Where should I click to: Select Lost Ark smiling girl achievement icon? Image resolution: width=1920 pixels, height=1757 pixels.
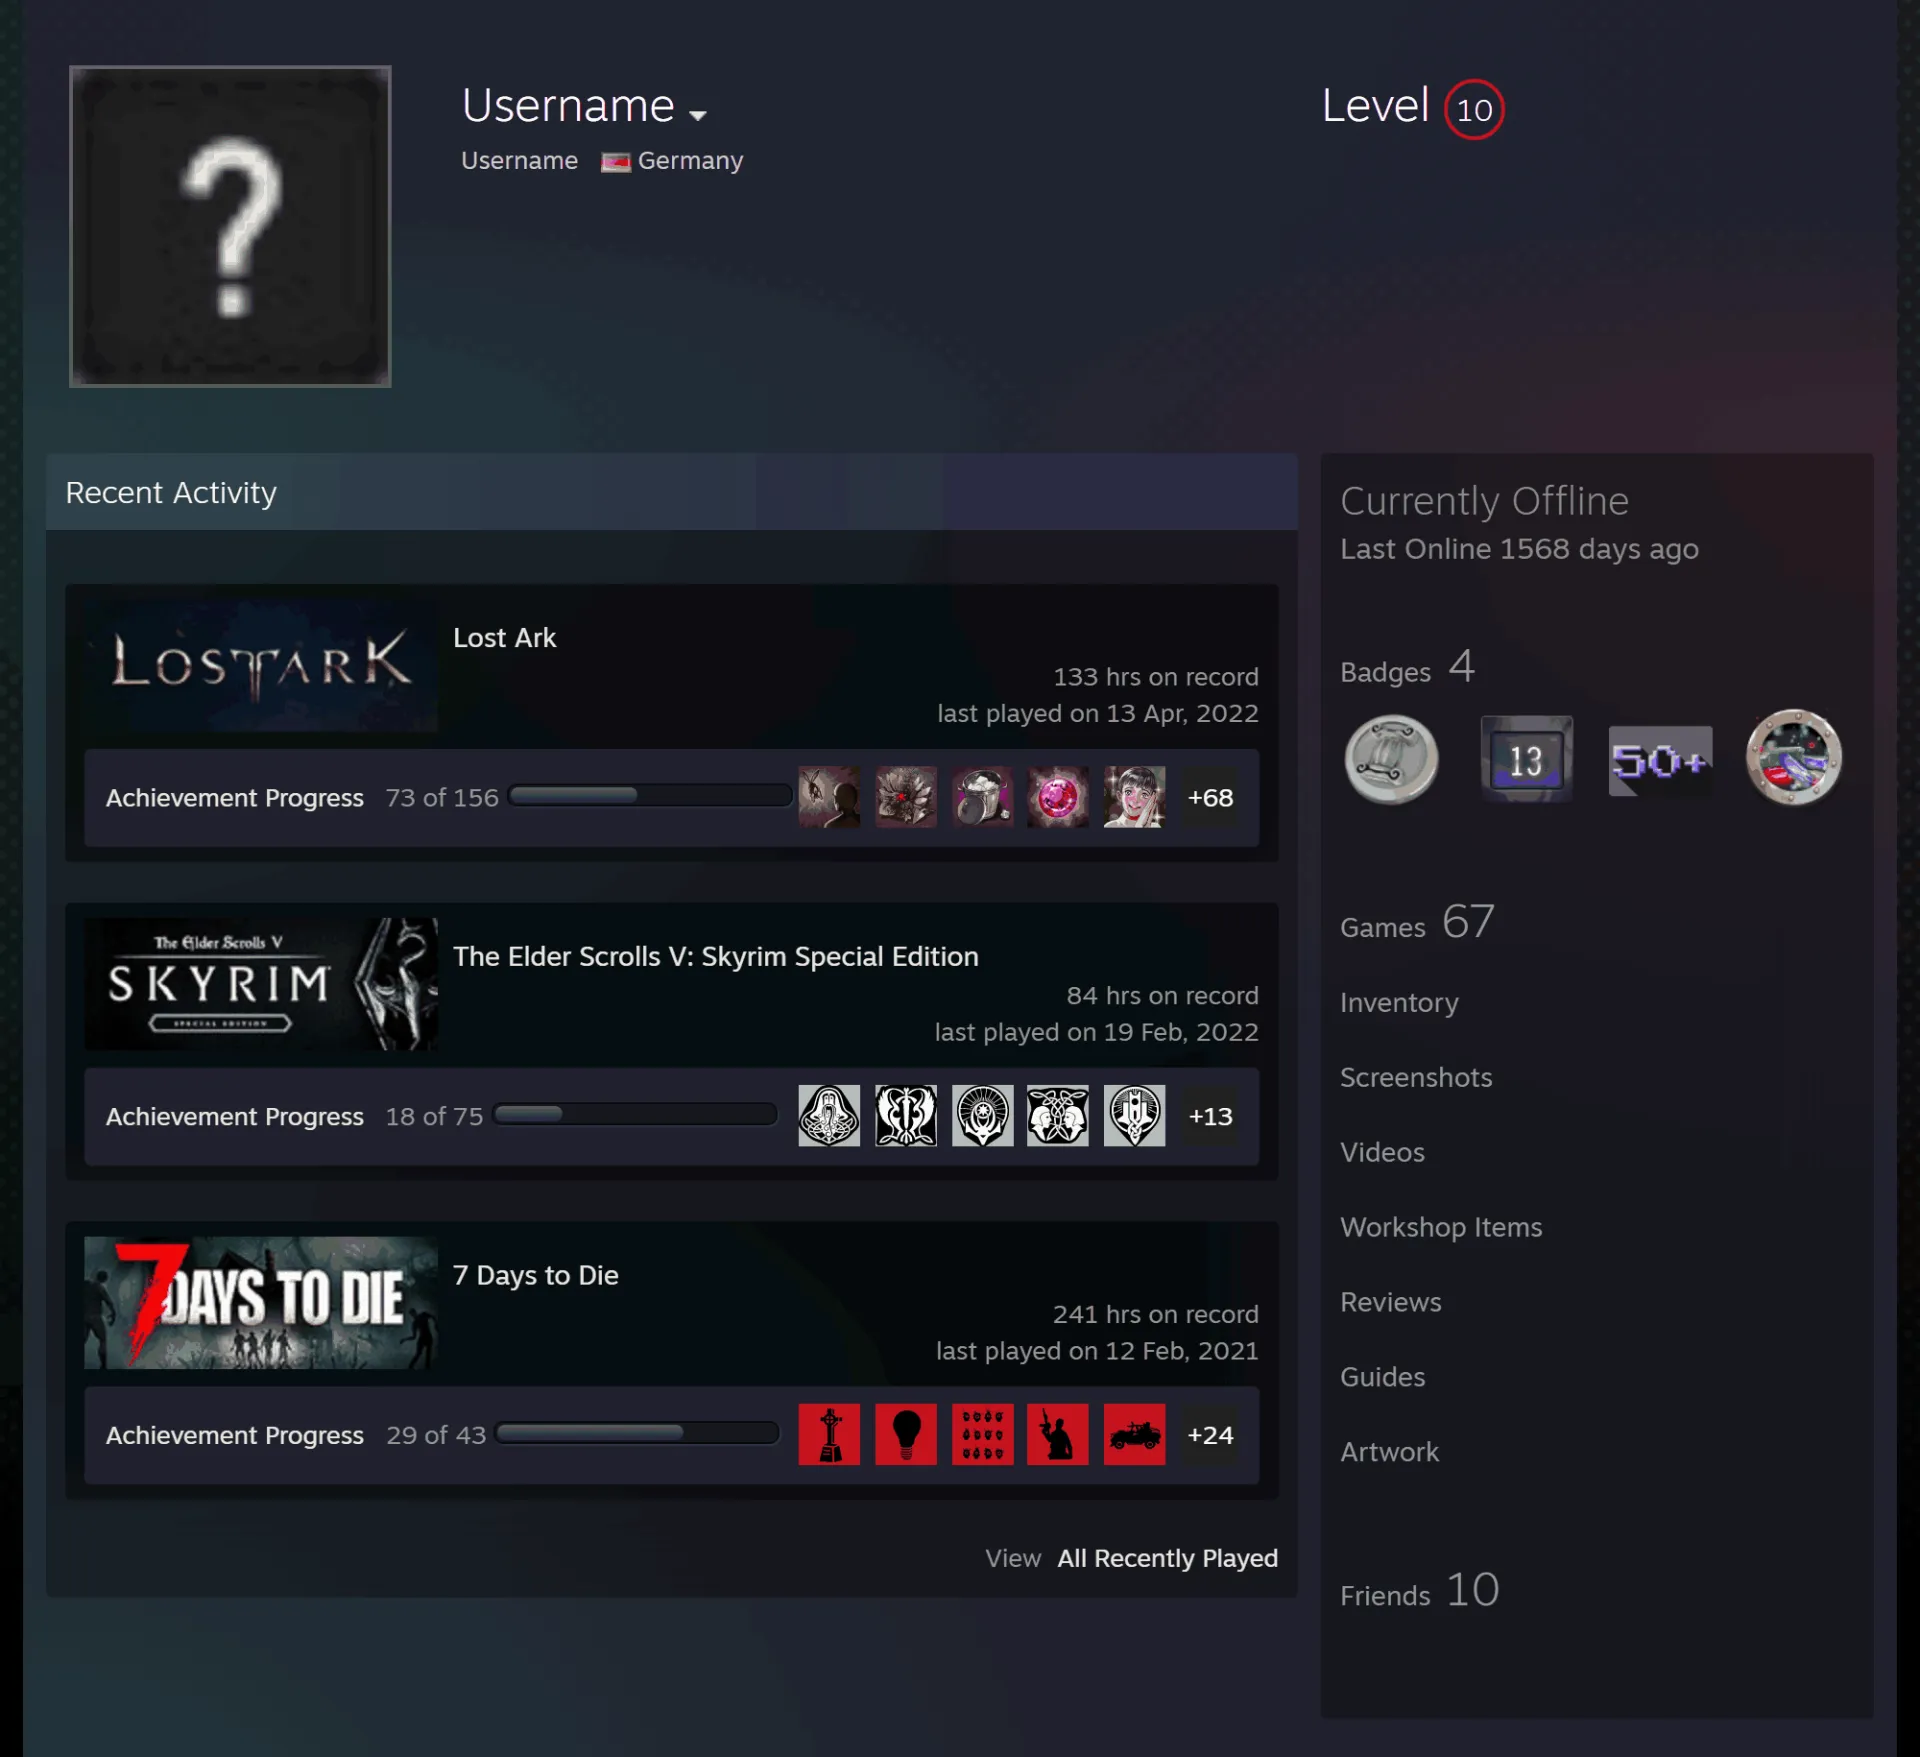[x=1134, y=797]
